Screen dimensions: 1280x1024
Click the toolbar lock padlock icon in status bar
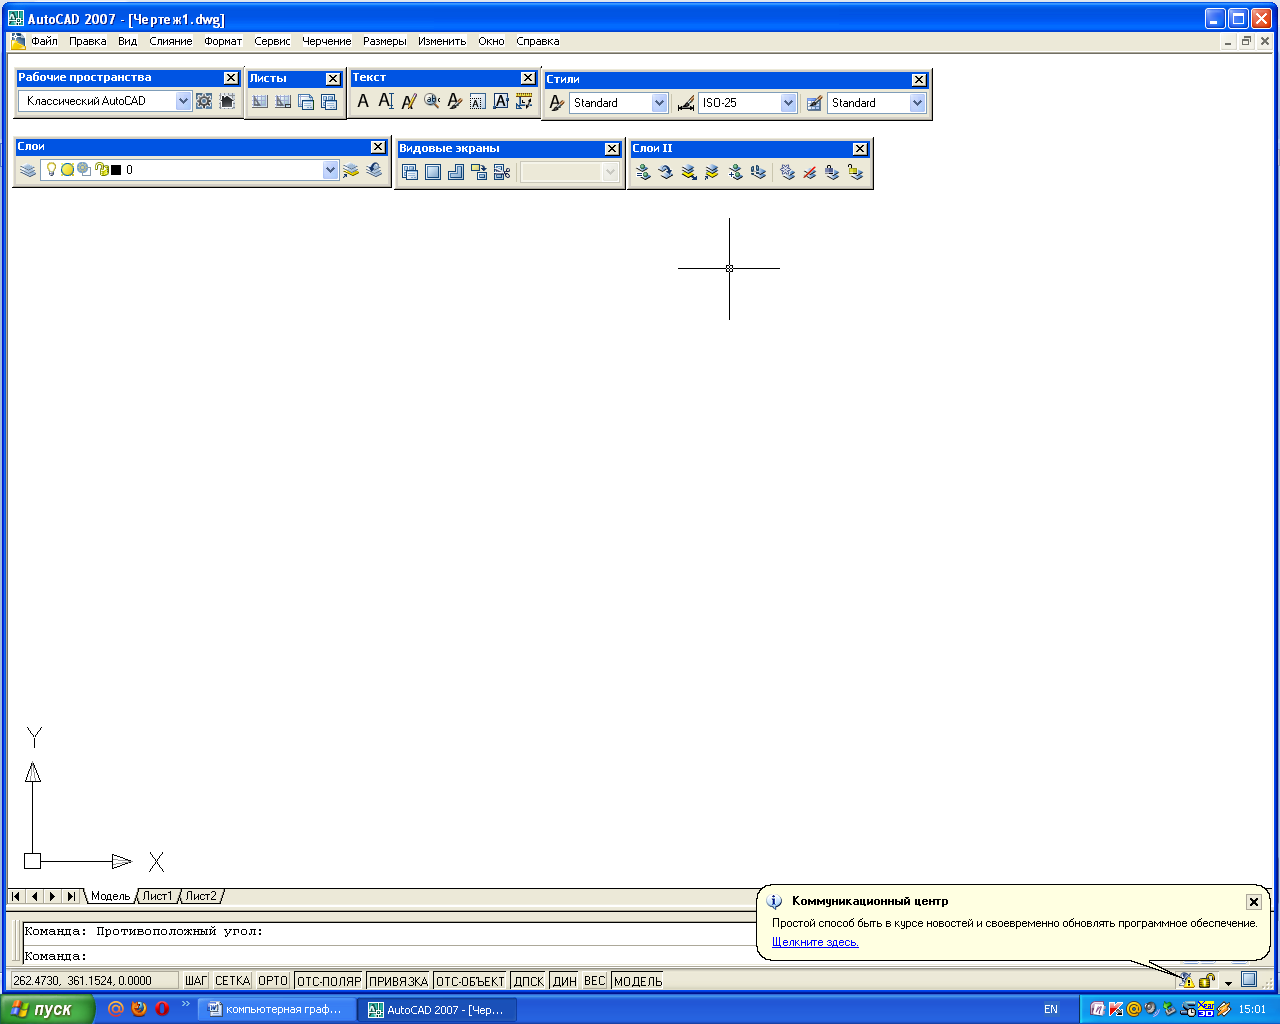tap(1207, 980)
